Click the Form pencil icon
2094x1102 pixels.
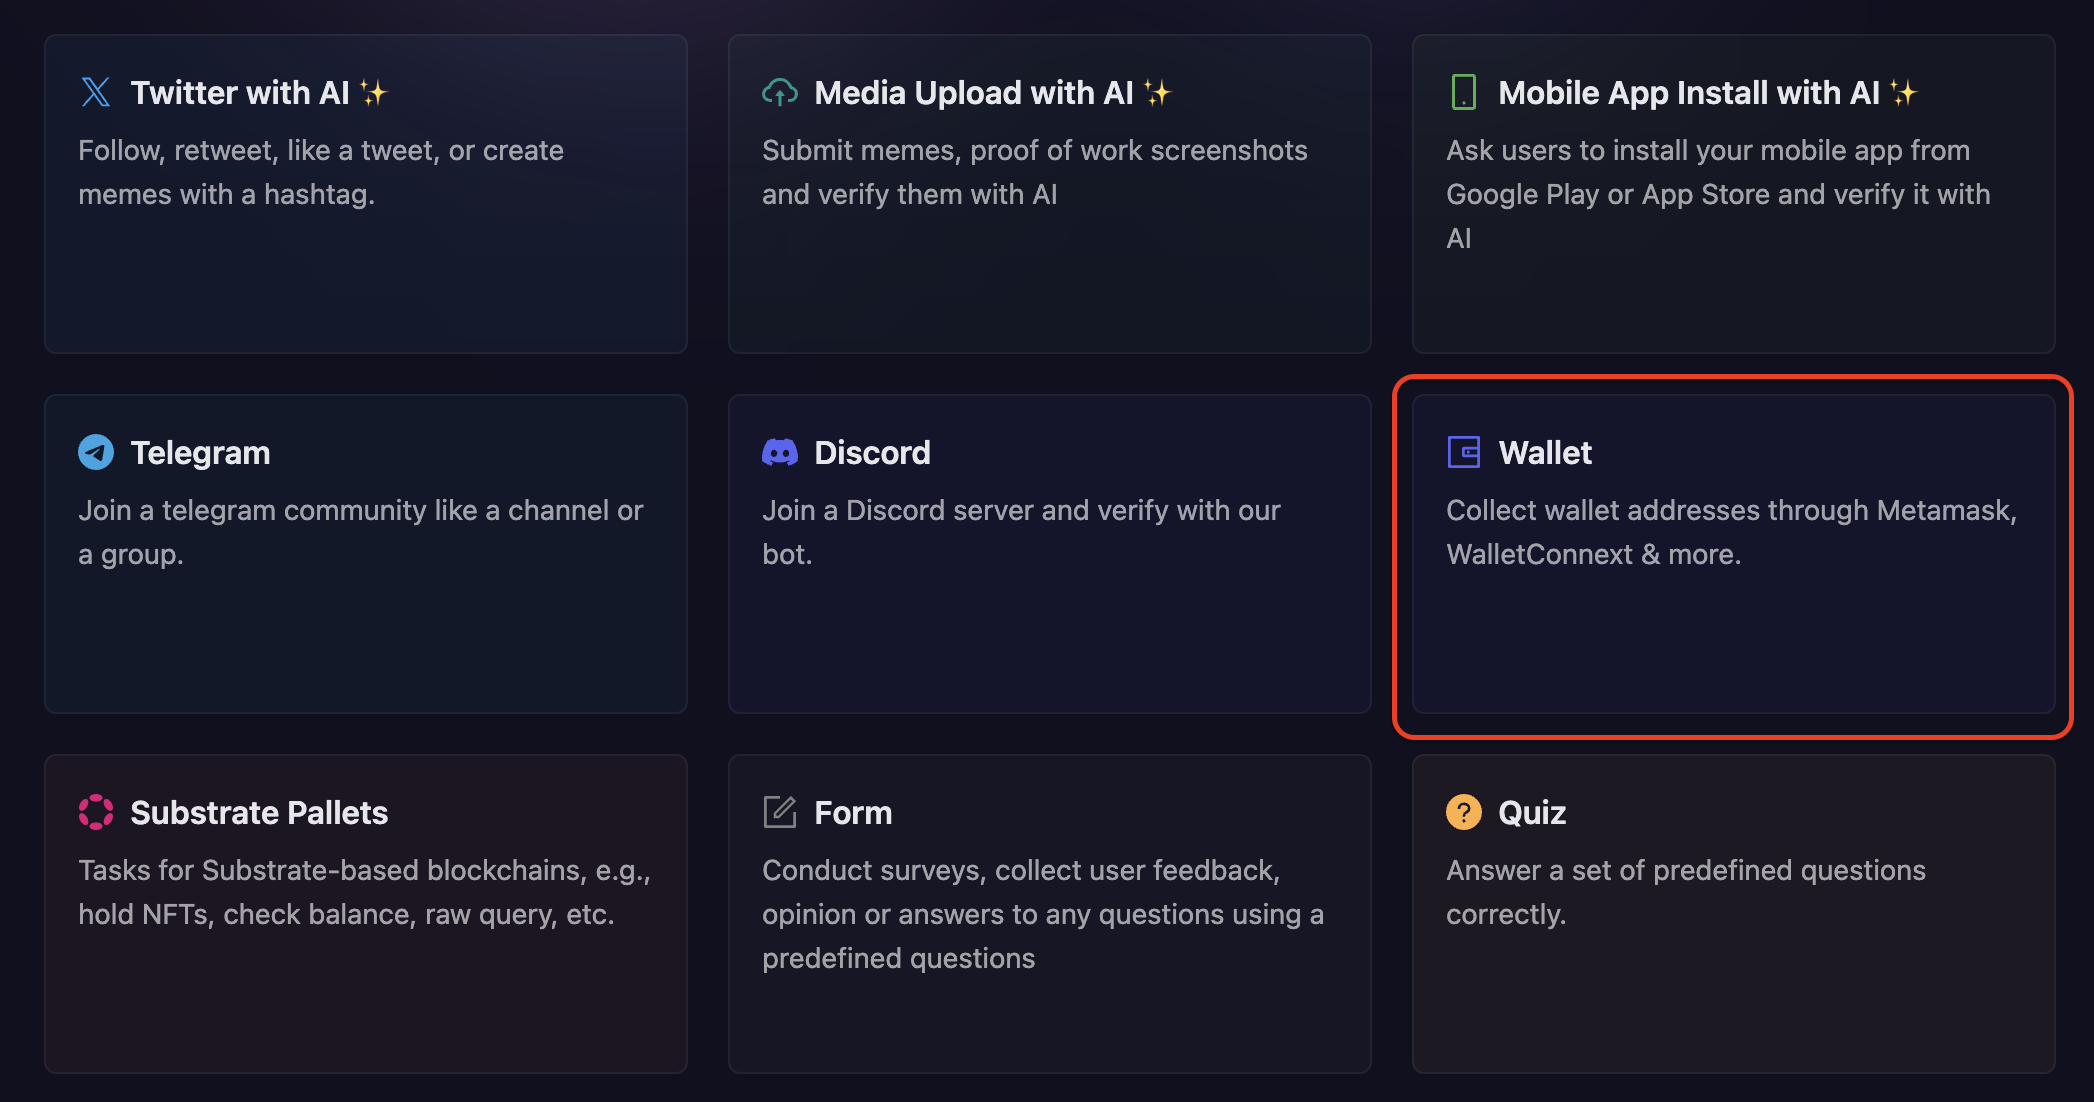pos(779,812)
